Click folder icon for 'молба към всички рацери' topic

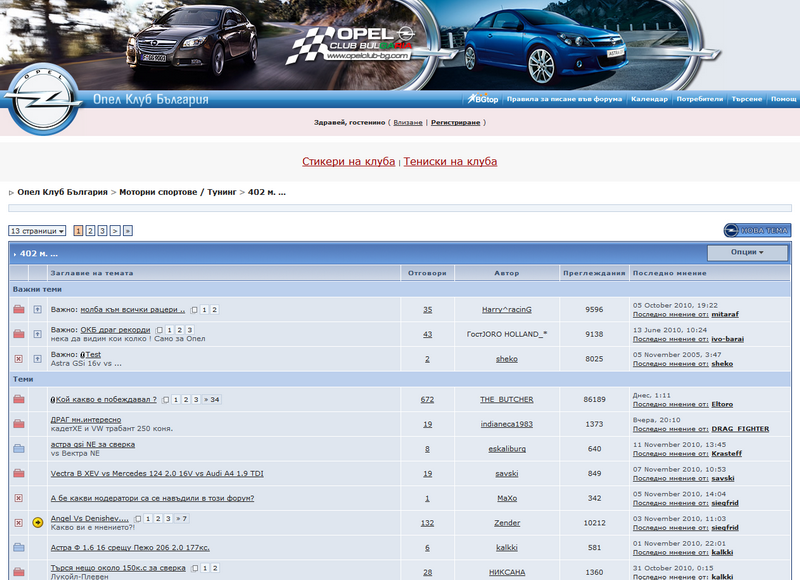pos(19,309)
